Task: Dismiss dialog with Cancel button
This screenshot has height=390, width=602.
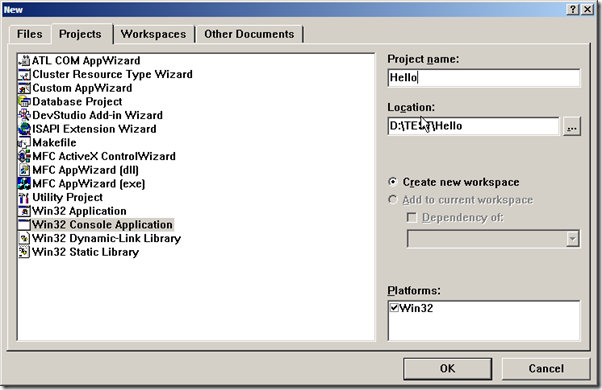Action: [x=546, y=369]
